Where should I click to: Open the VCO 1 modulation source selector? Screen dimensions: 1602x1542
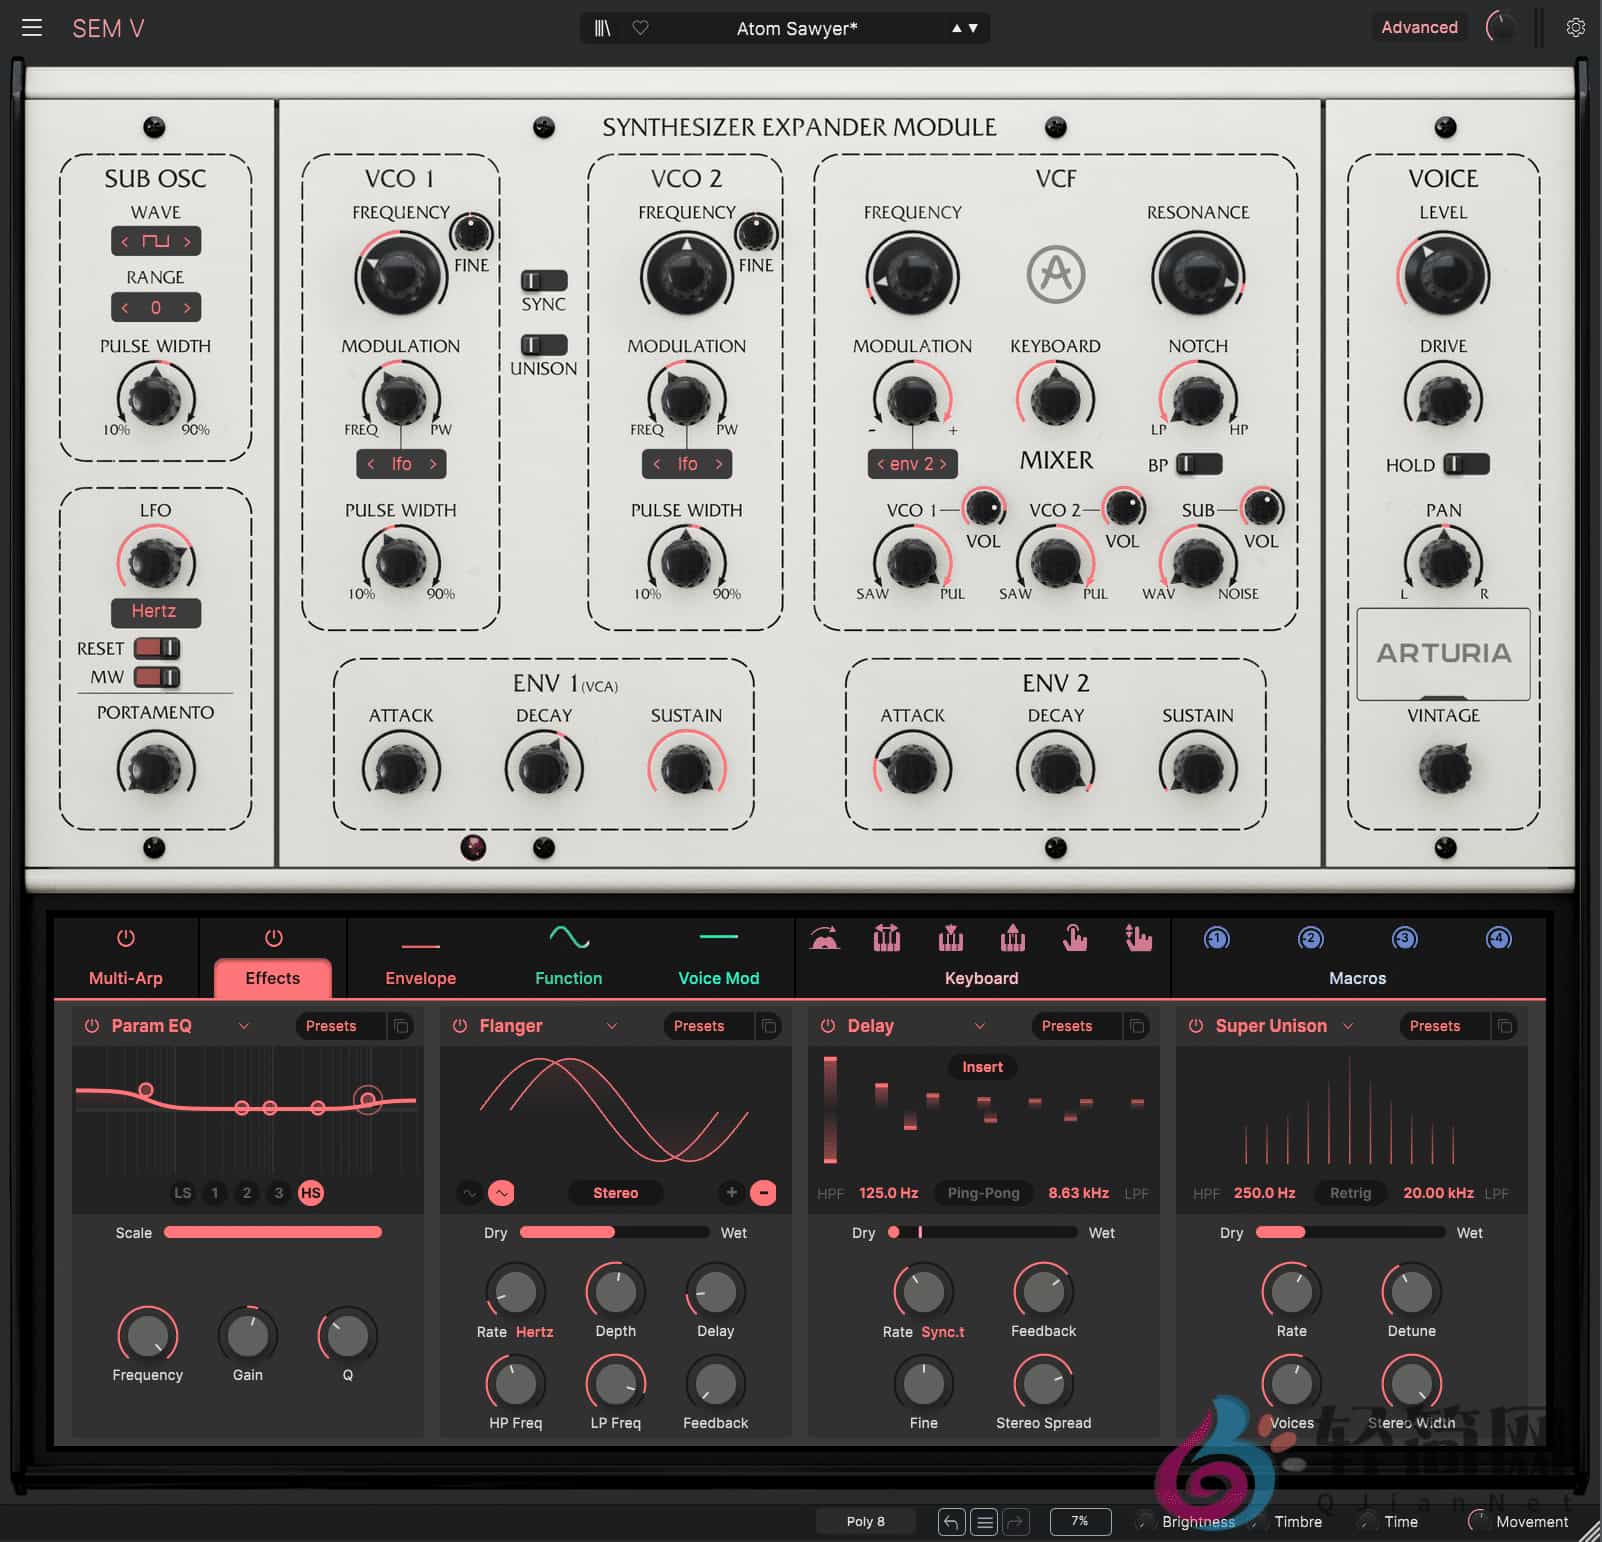pos(400,464)
